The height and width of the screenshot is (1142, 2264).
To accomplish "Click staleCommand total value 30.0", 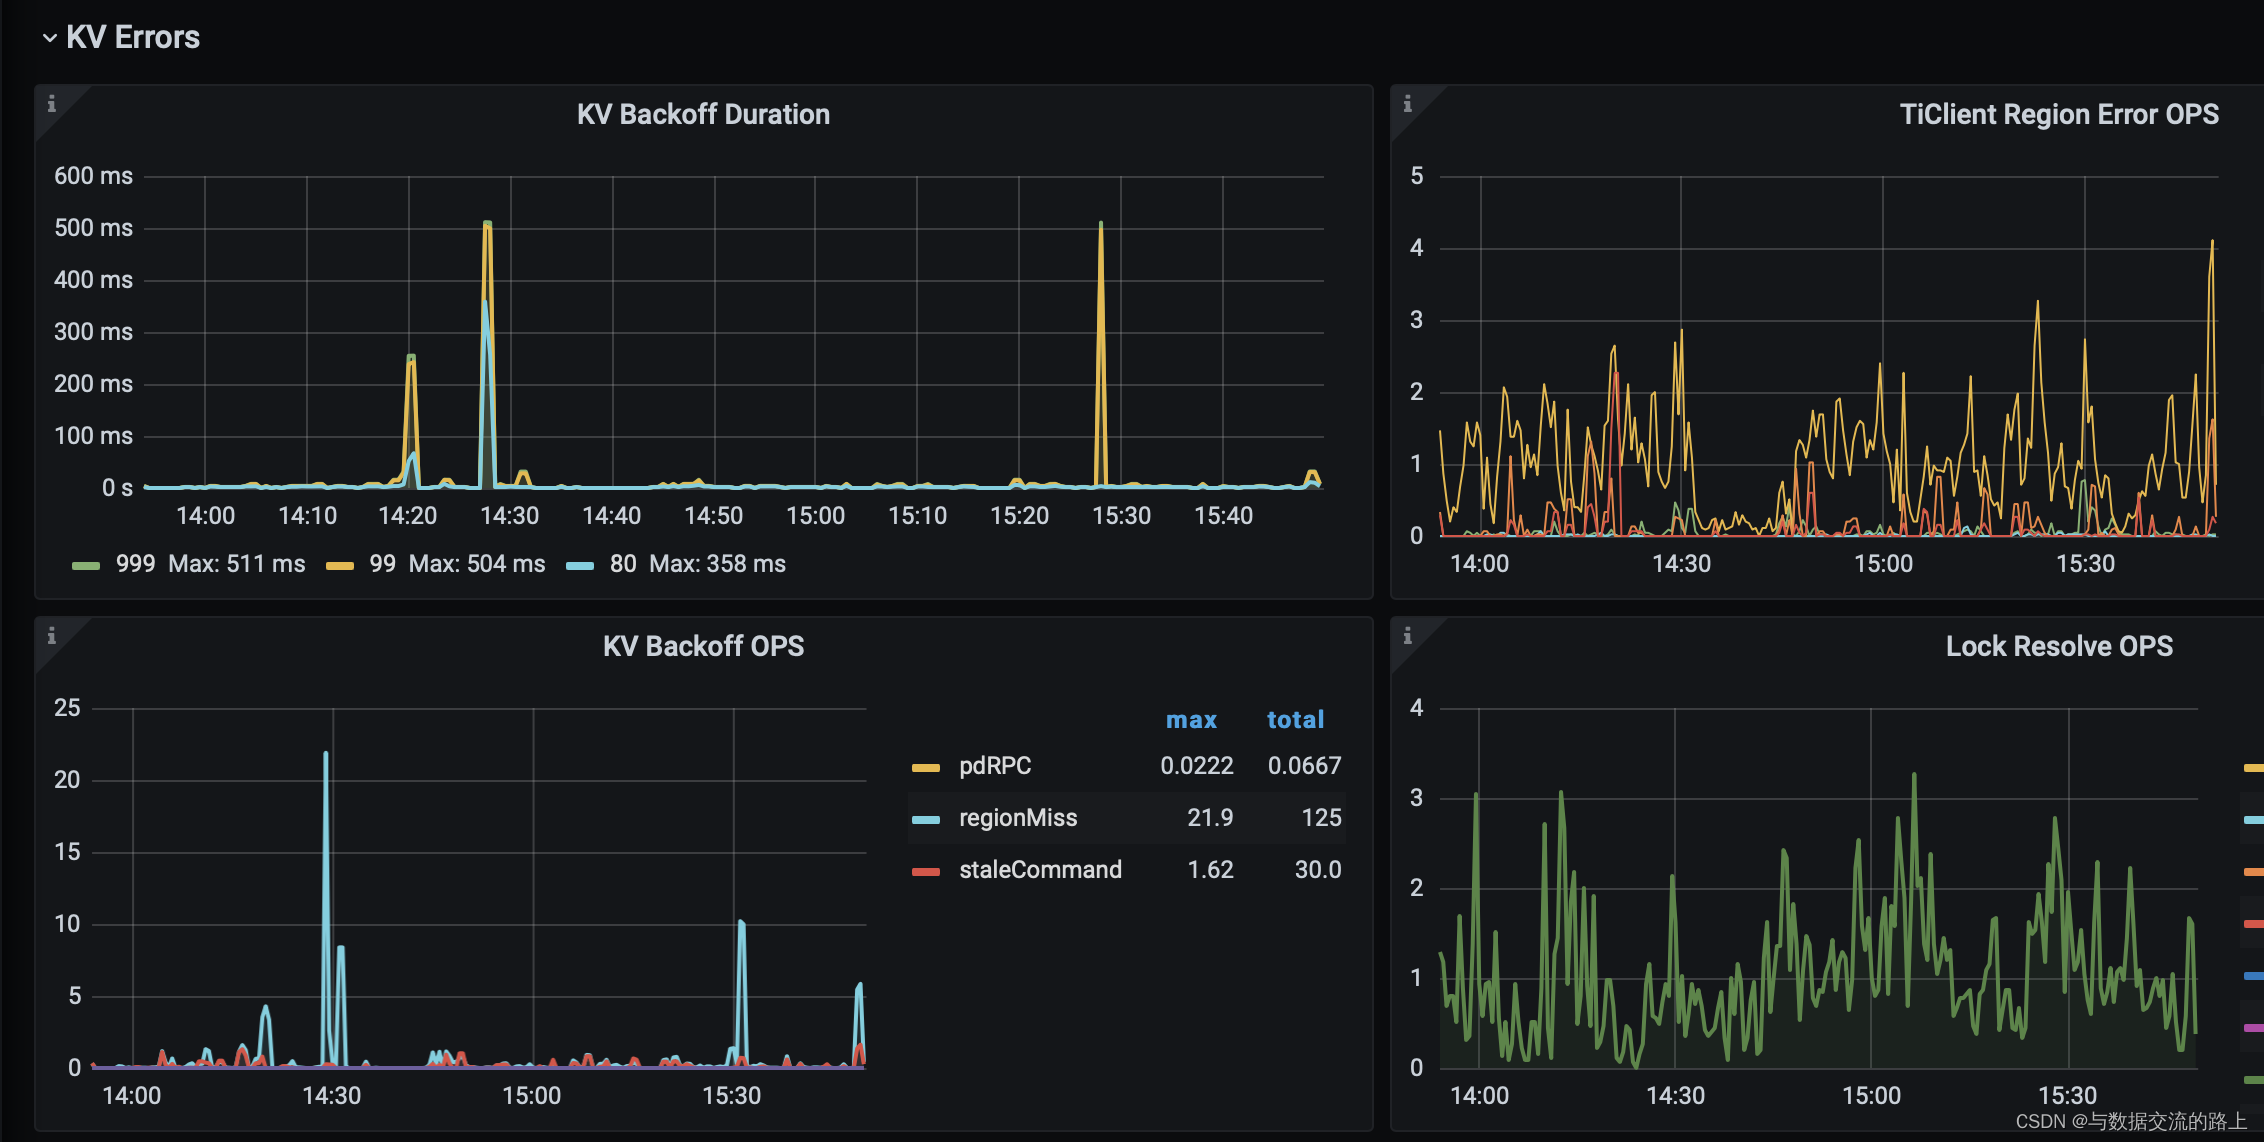I will (1318, 870).
